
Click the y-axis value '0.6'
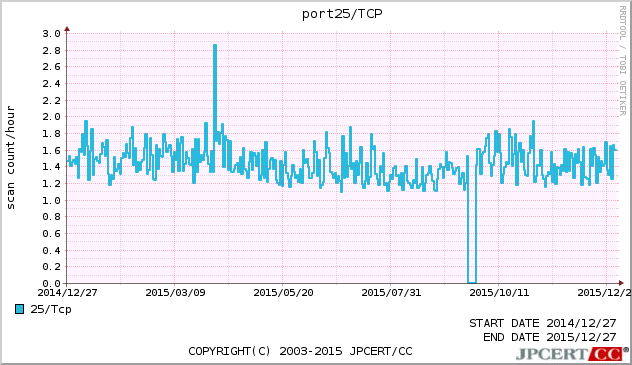[51, 234]
